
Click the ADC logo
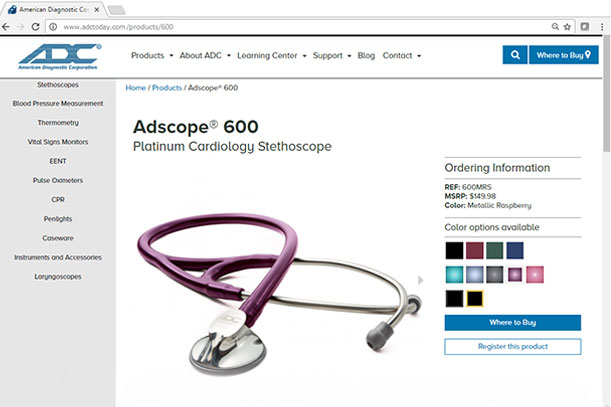(59, 57)
